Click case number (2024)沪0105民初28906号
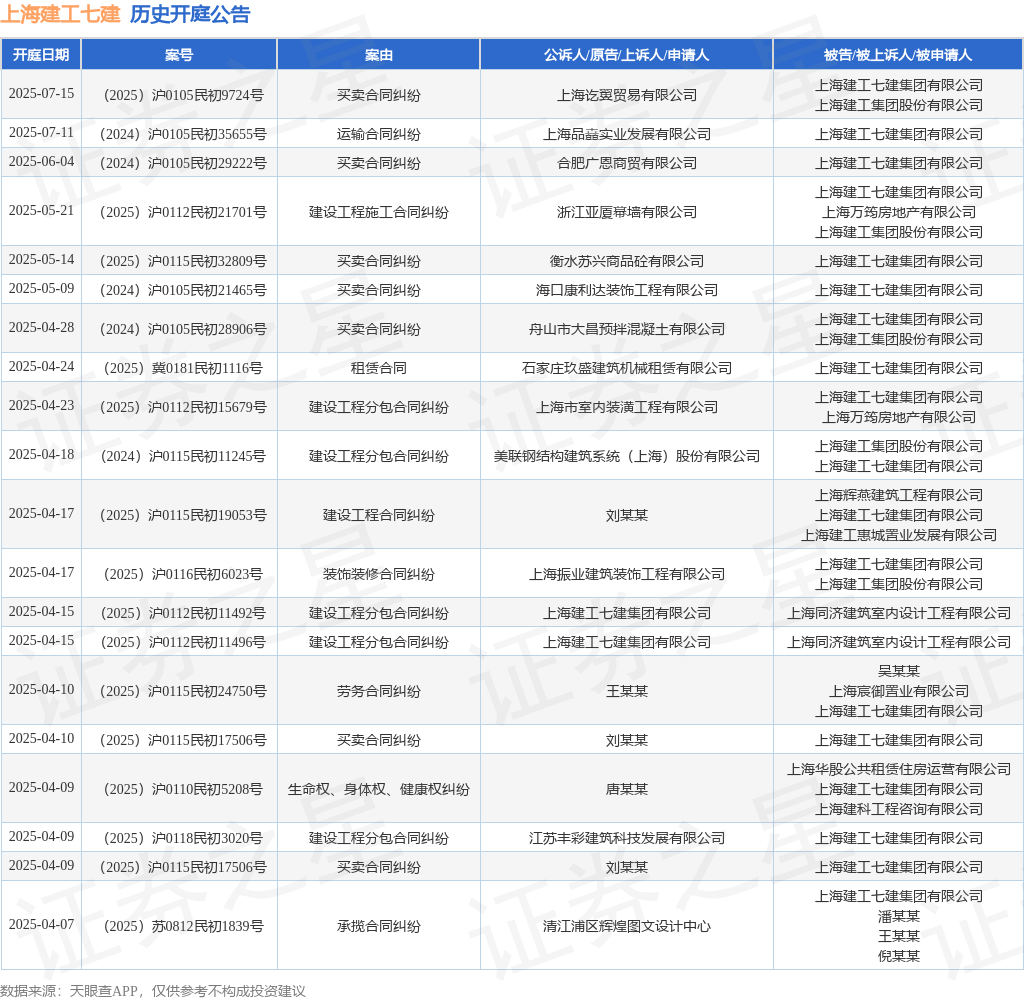 tap(183, 329)
